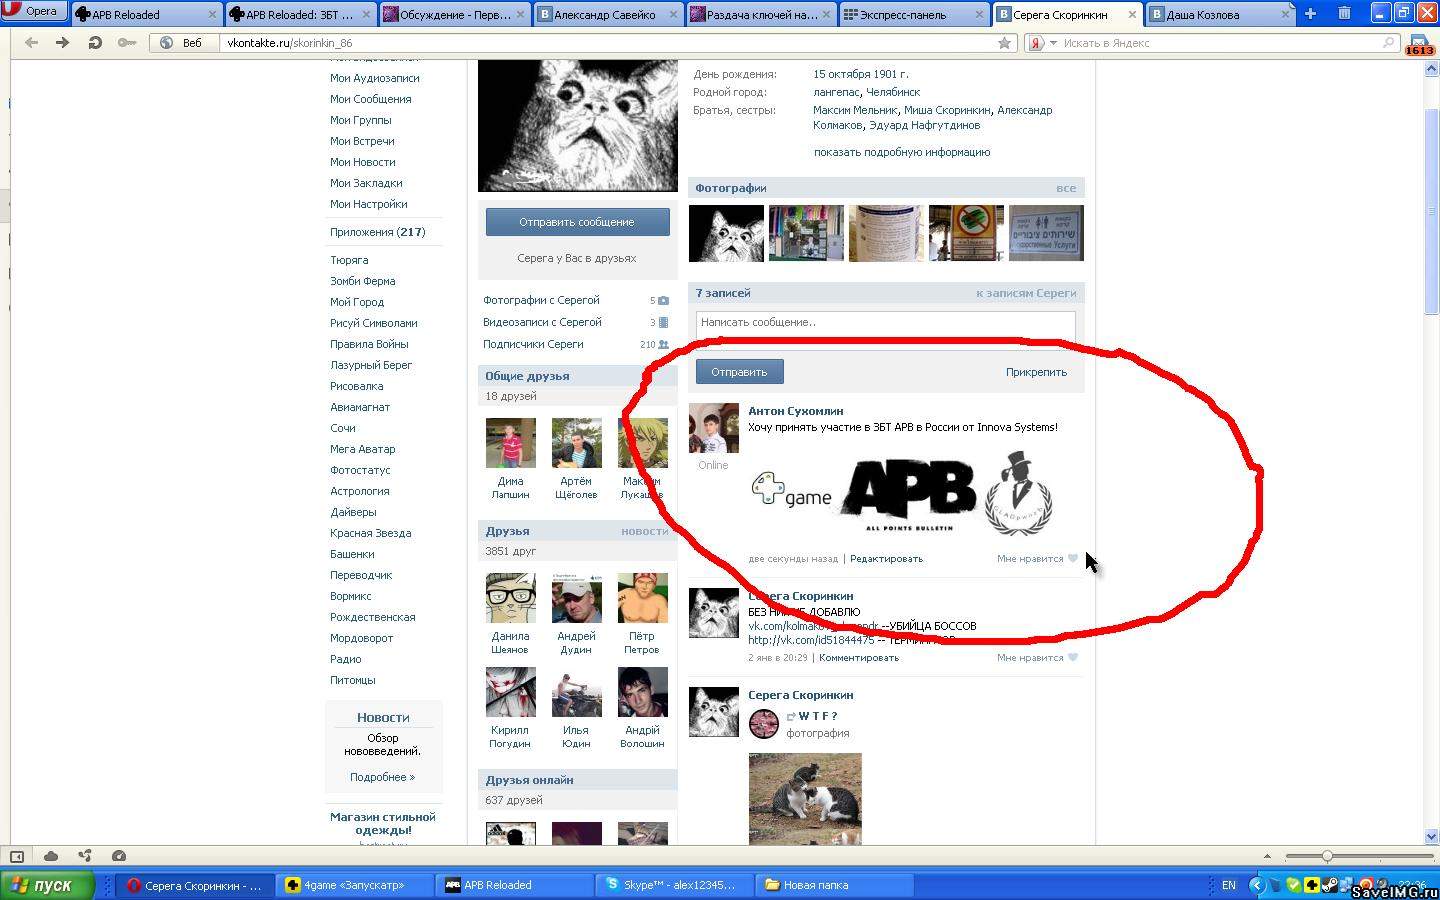Close the Серега Скоринкин tab
The height and width of the screenshot is (900, 1440).
(x=1132, y=15)
